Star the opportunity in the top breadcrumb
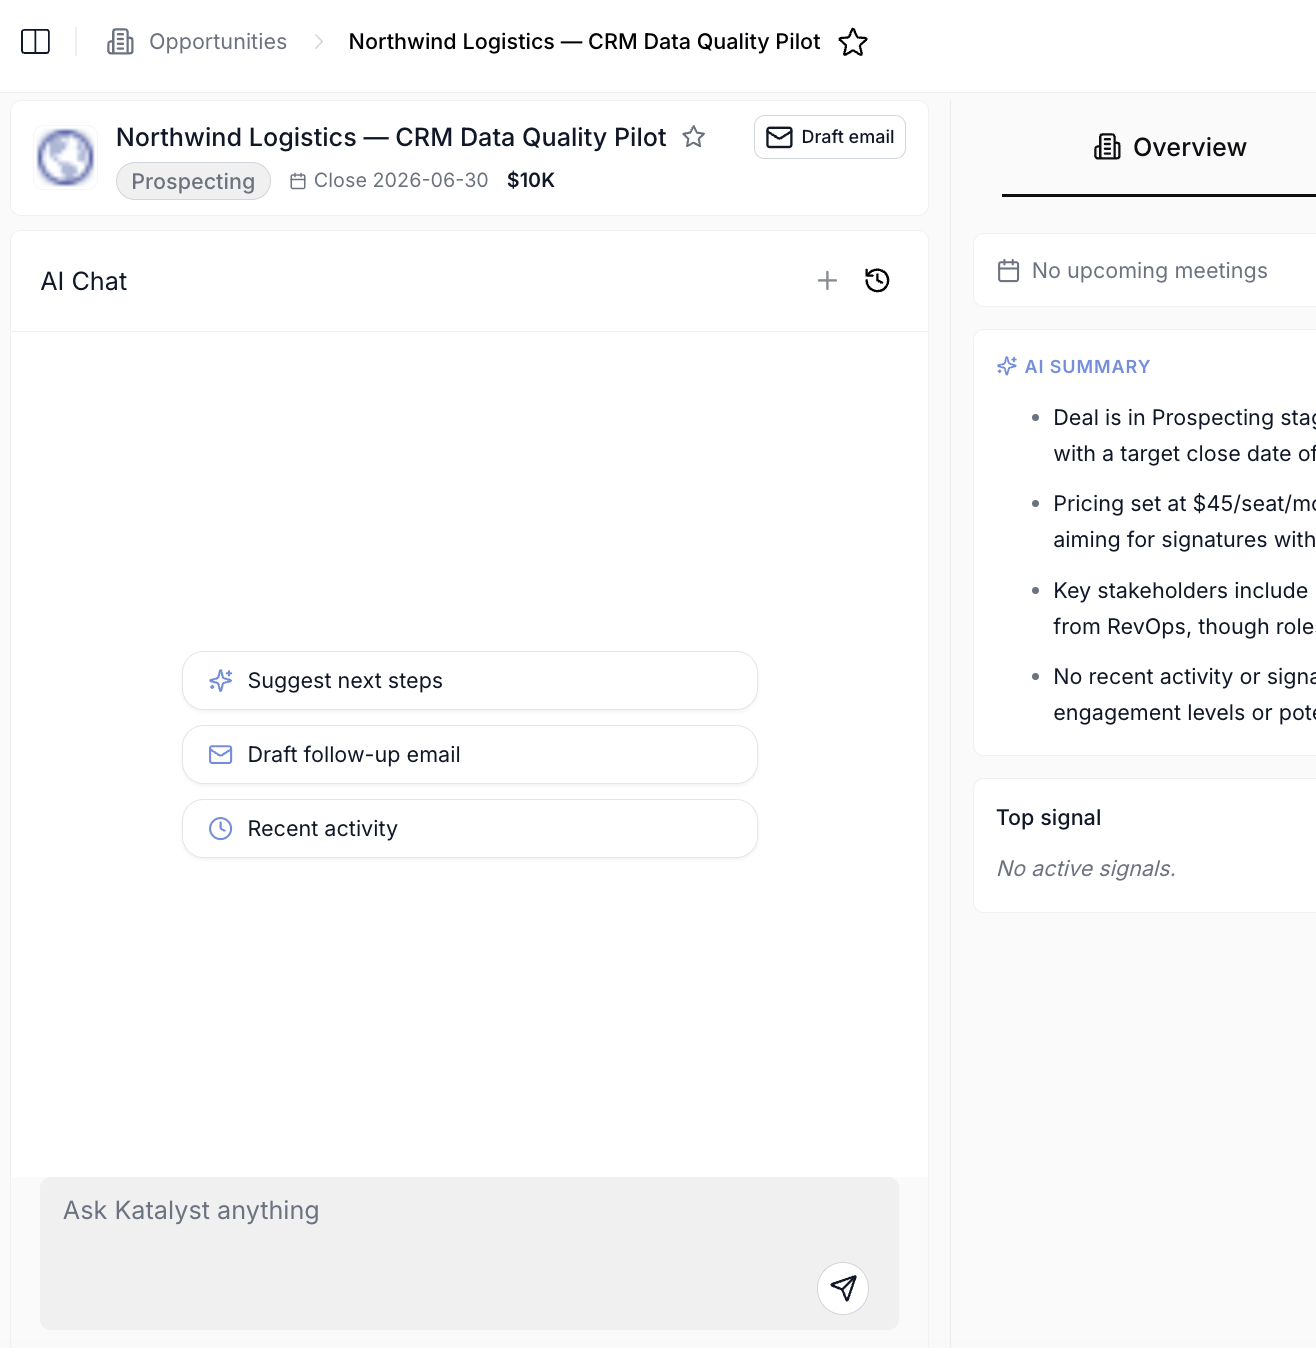Screen dimensions: 1316x1348 (853, 42)
